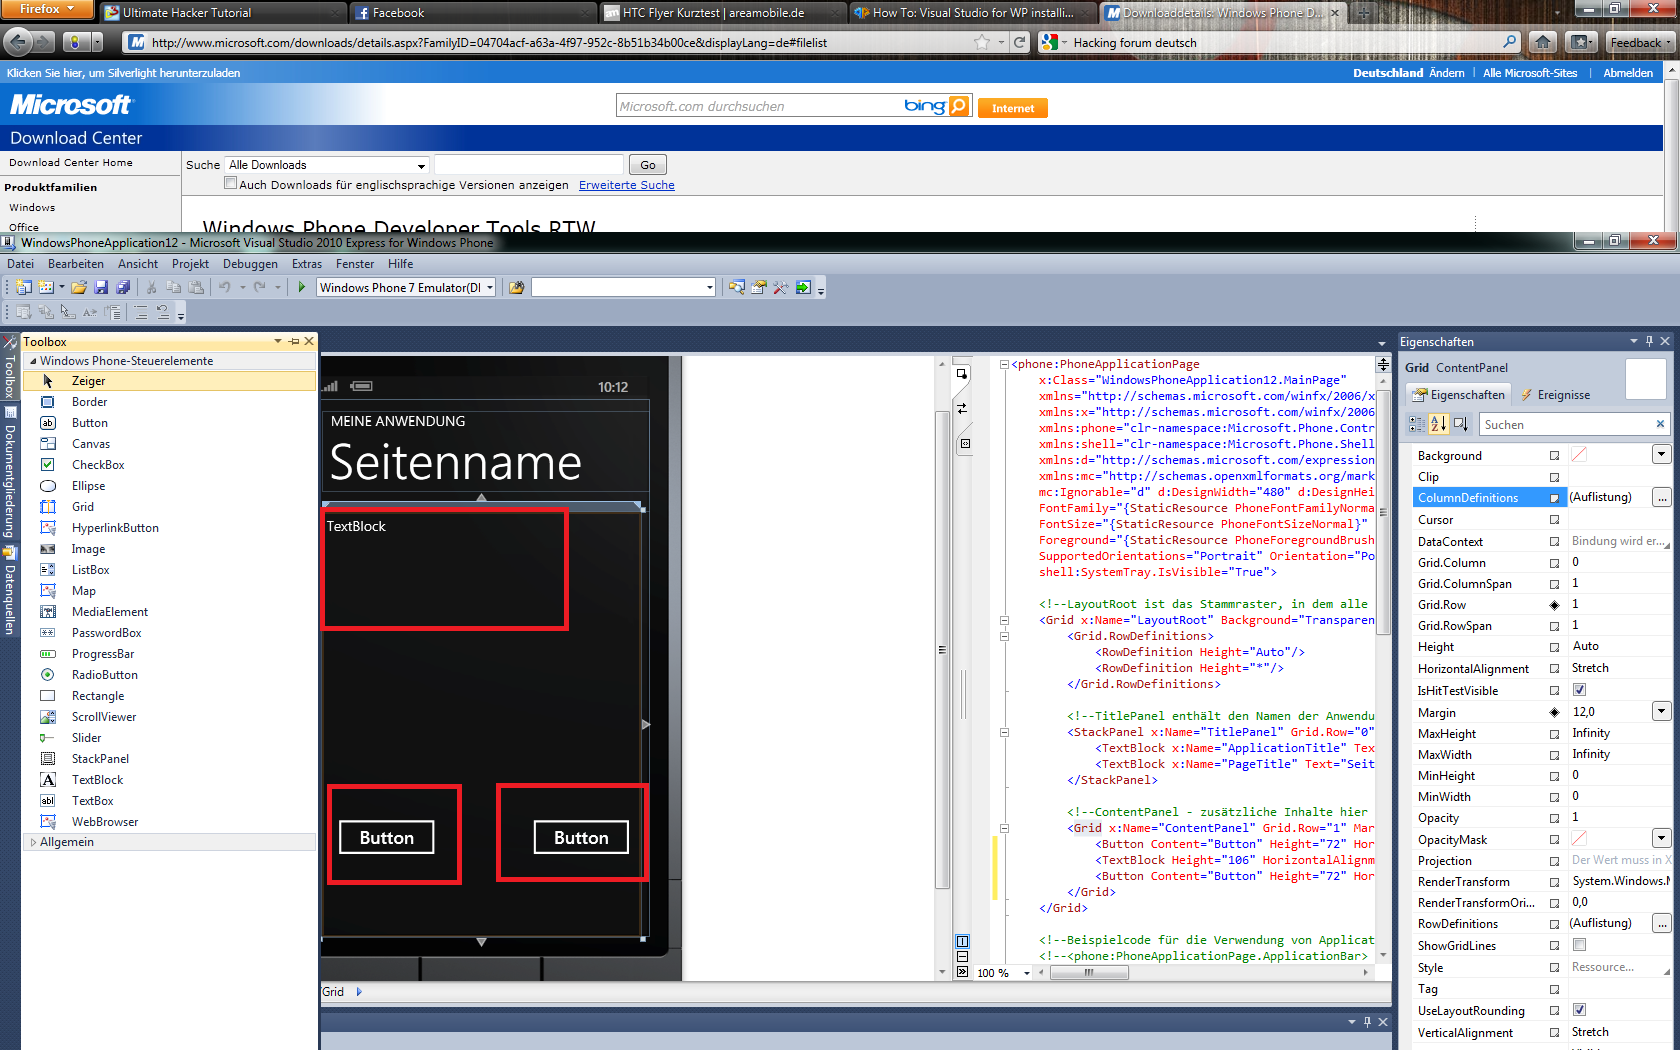1680x1050 pixels.
Task: Sort properties alphabetically with A-Z icon
Action: 1439,424
